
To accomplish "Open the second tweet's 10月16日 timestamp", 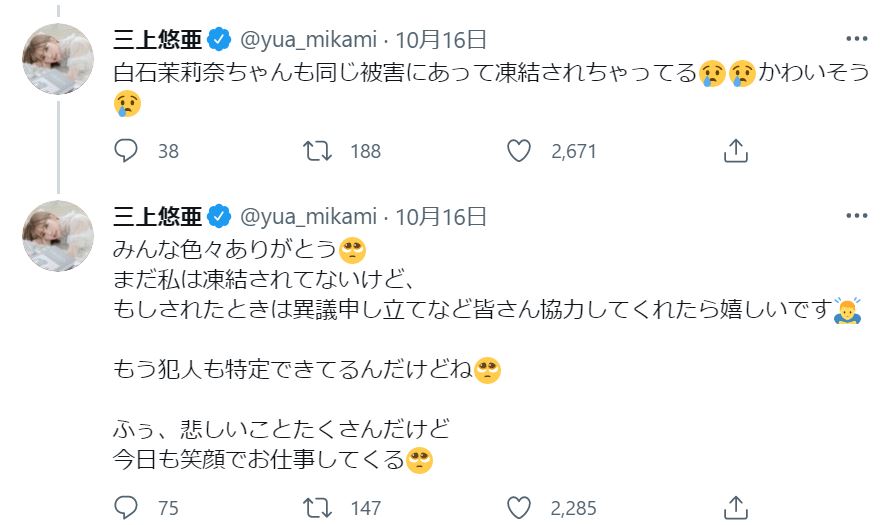I will [x=441, y=216].
